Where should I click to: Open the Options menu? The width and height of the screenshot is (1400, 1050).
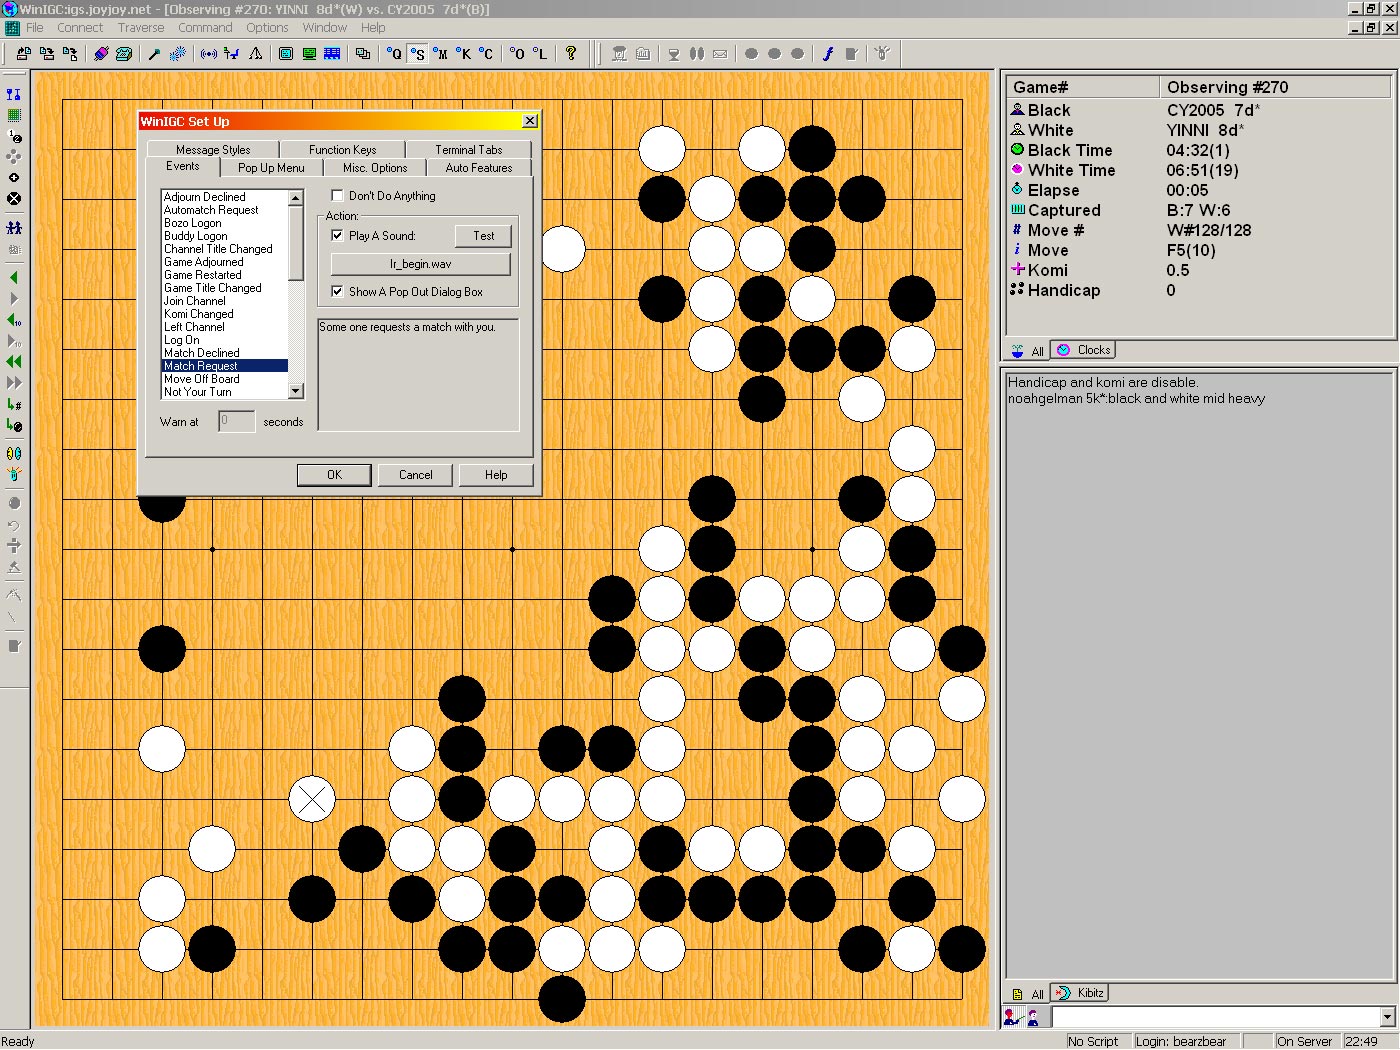(x=267, y=27)
